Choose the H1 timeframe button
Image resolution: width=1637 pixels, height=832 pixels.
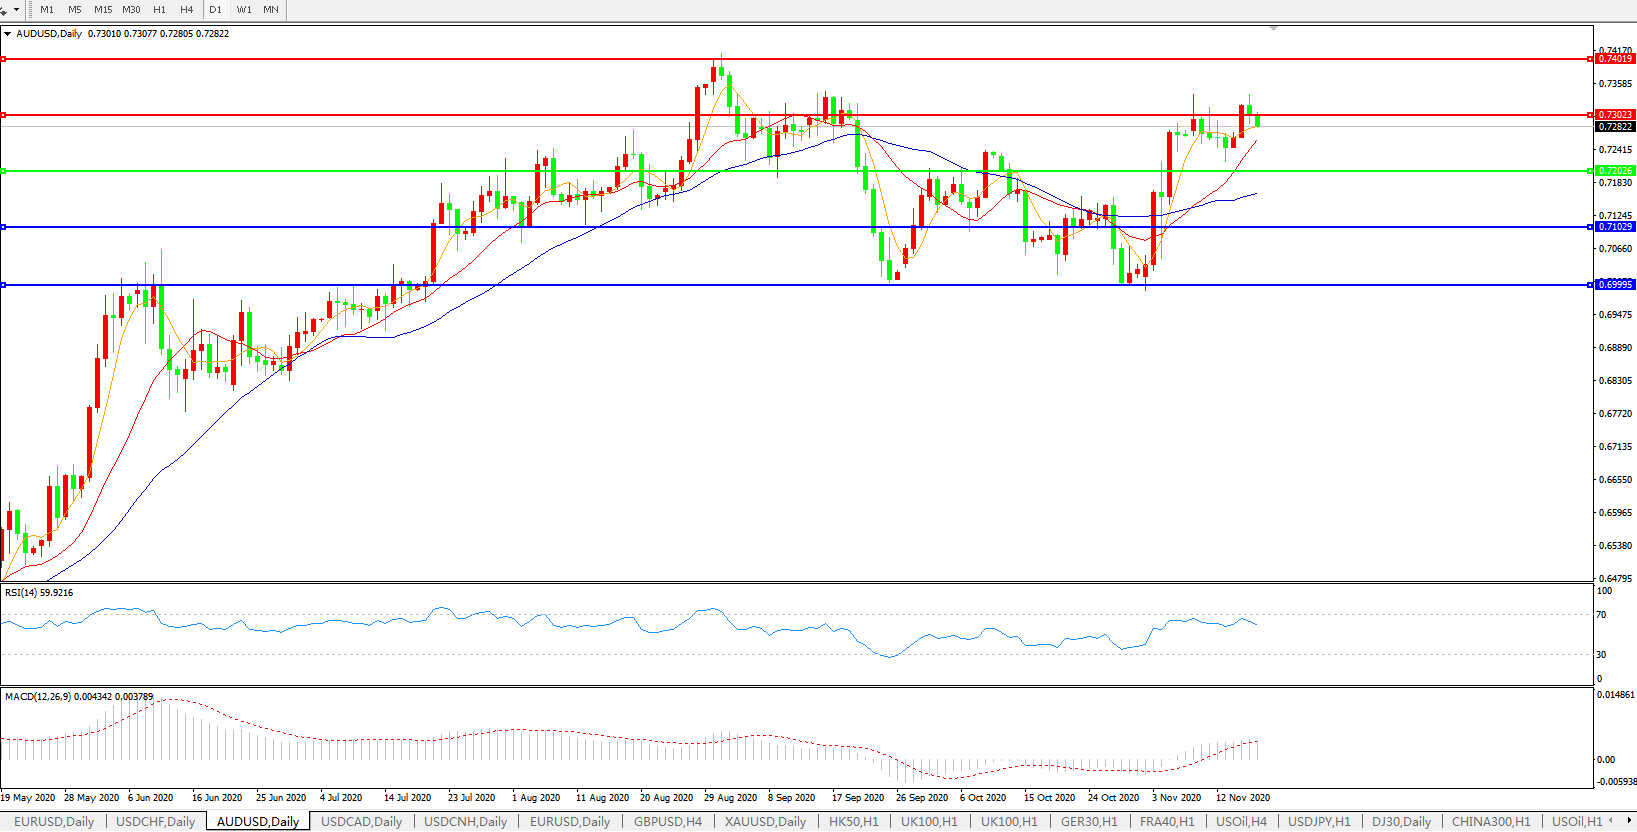coord(159,10)
